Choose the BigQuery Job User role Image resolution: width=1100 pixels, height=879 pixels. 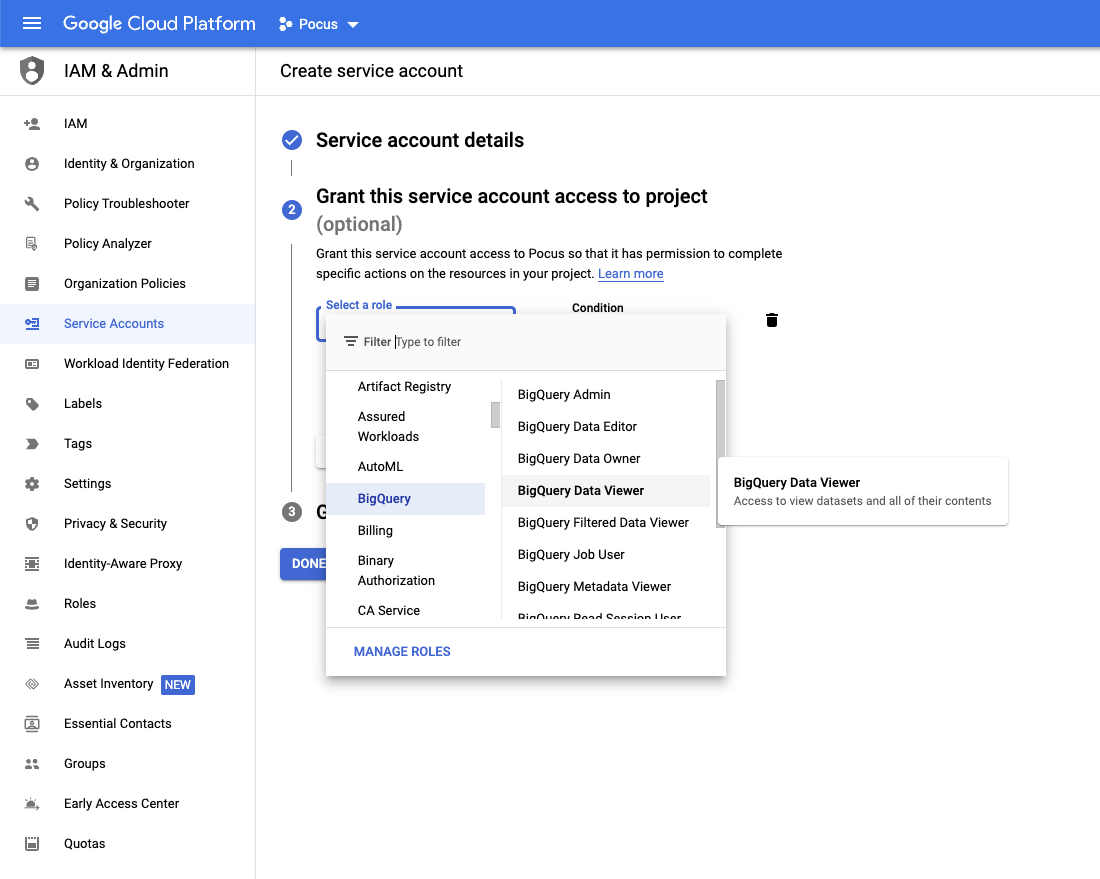tap(606, 555)
